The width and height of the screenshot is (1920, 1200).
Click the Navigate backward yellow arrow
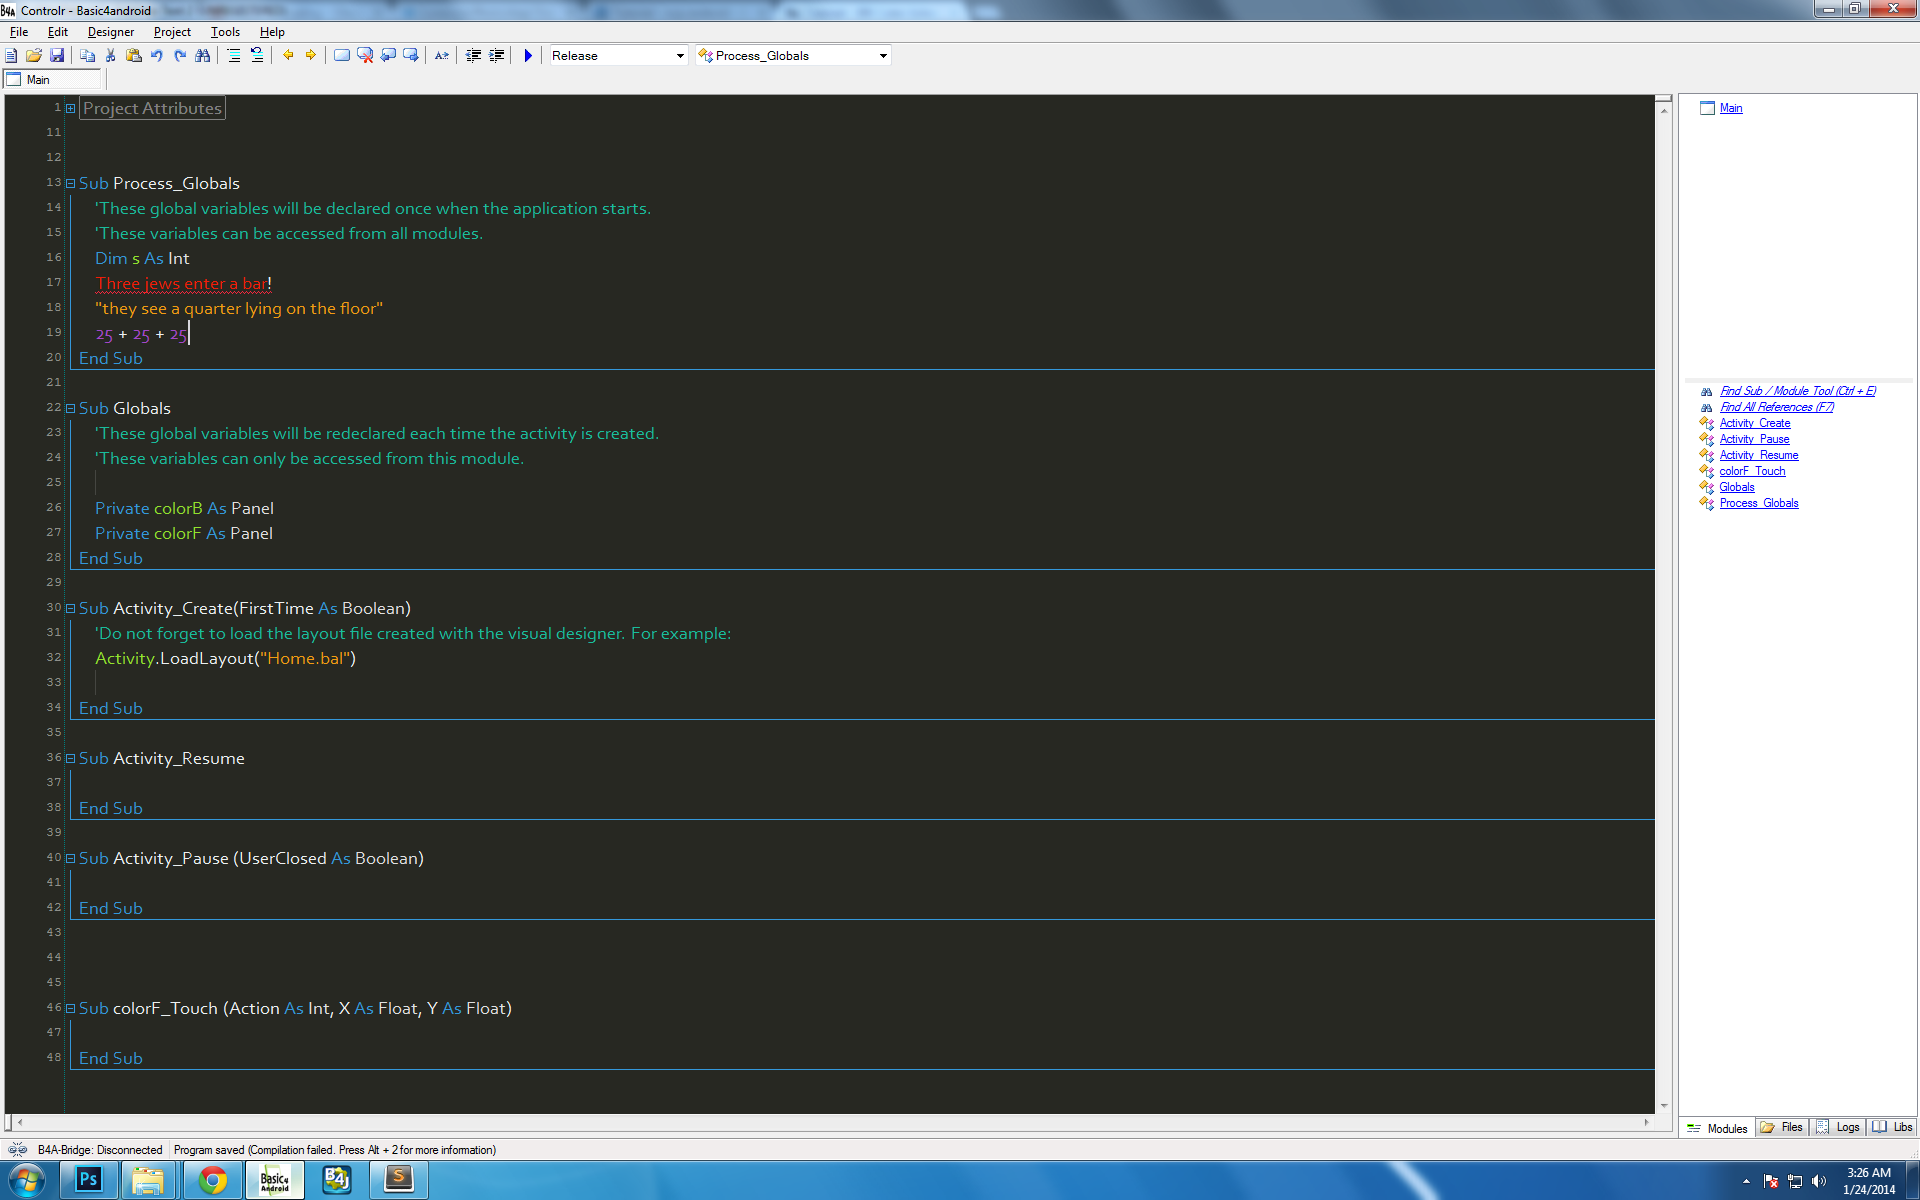288,56
